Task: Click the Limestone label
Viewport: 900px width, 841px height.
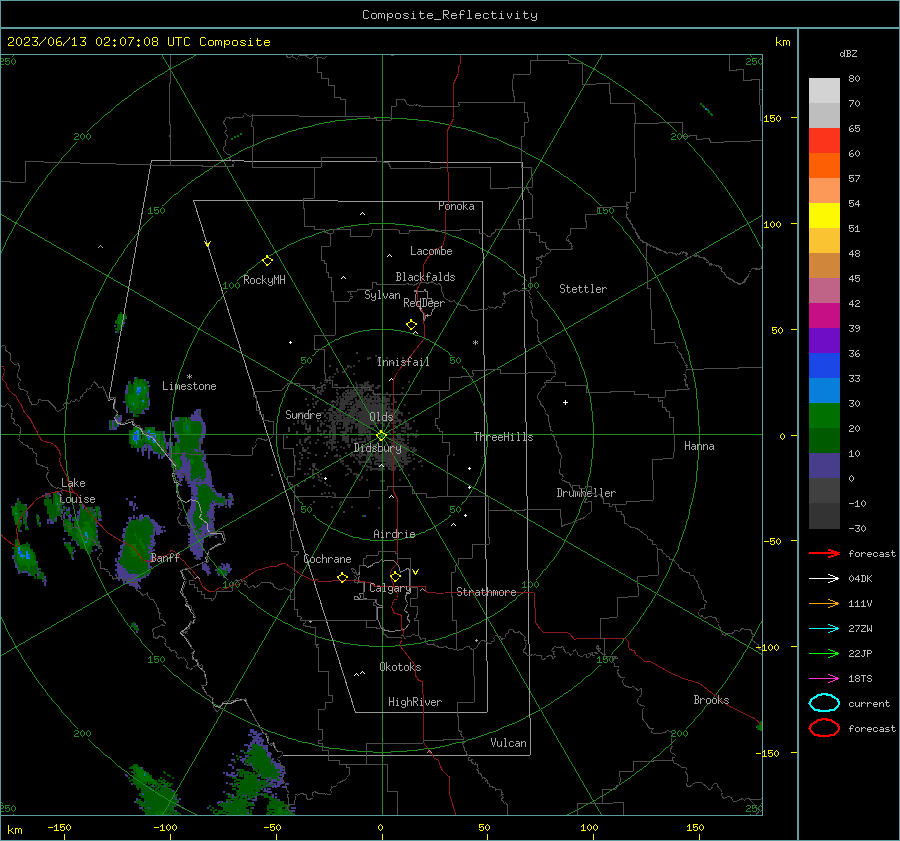Action: click(189, 386)
